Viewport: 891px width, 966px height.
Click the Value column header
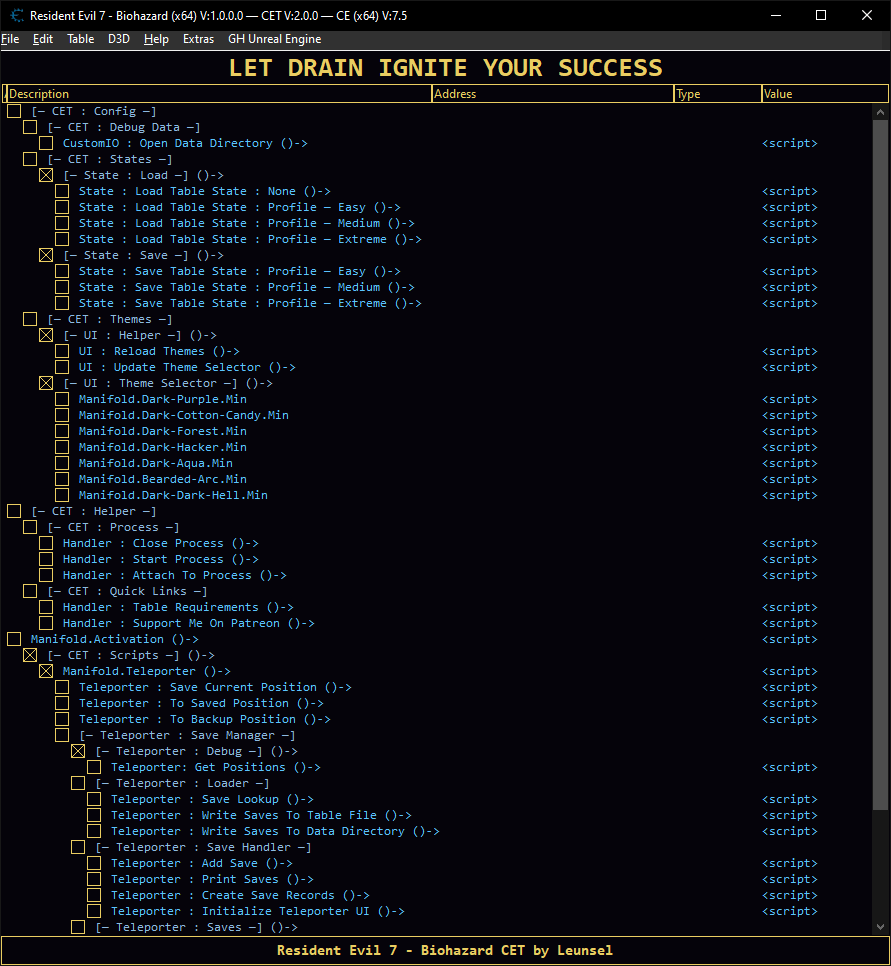[x=825, y=94]
